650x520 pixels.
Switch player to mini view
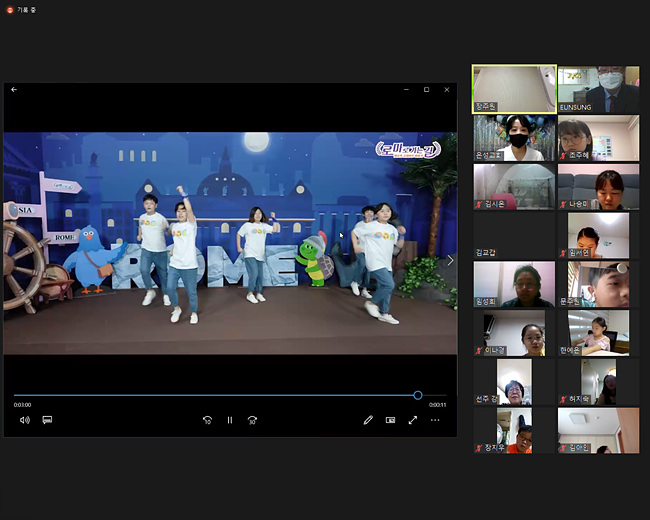click(390, 420)
